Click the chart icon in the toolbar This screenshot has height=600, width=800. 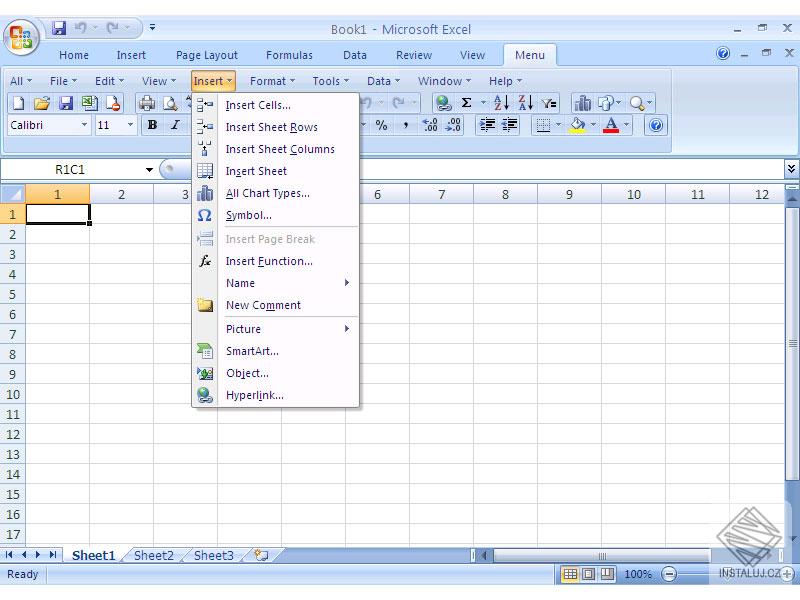pos(582,104)
